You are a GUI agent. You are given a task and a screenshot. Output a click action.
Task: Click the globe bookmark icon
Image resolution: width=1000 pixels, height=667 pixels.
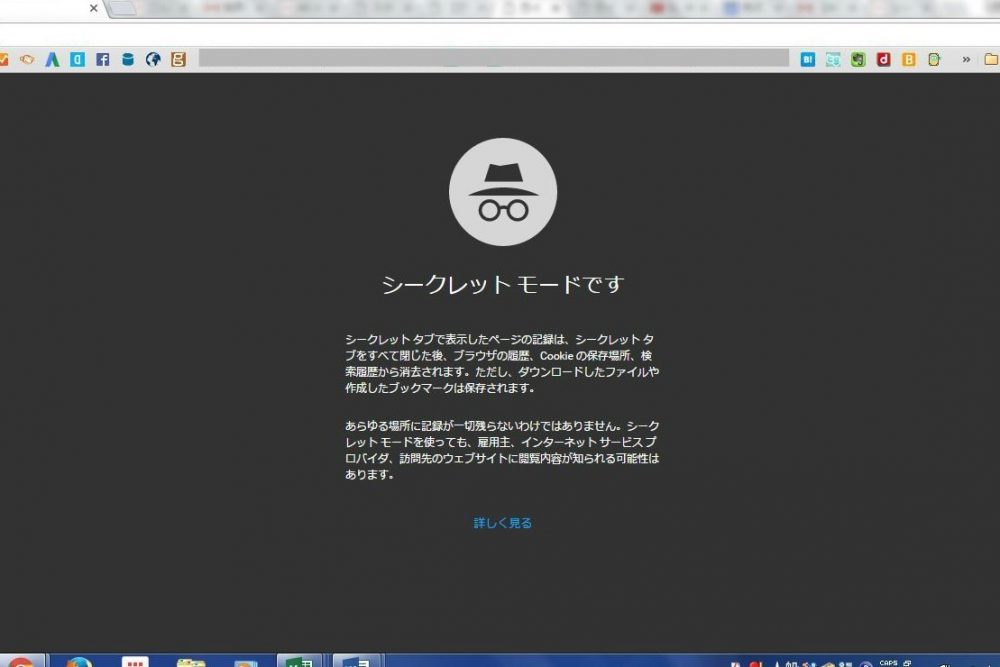pyautogui.click(x=153, y=59)
